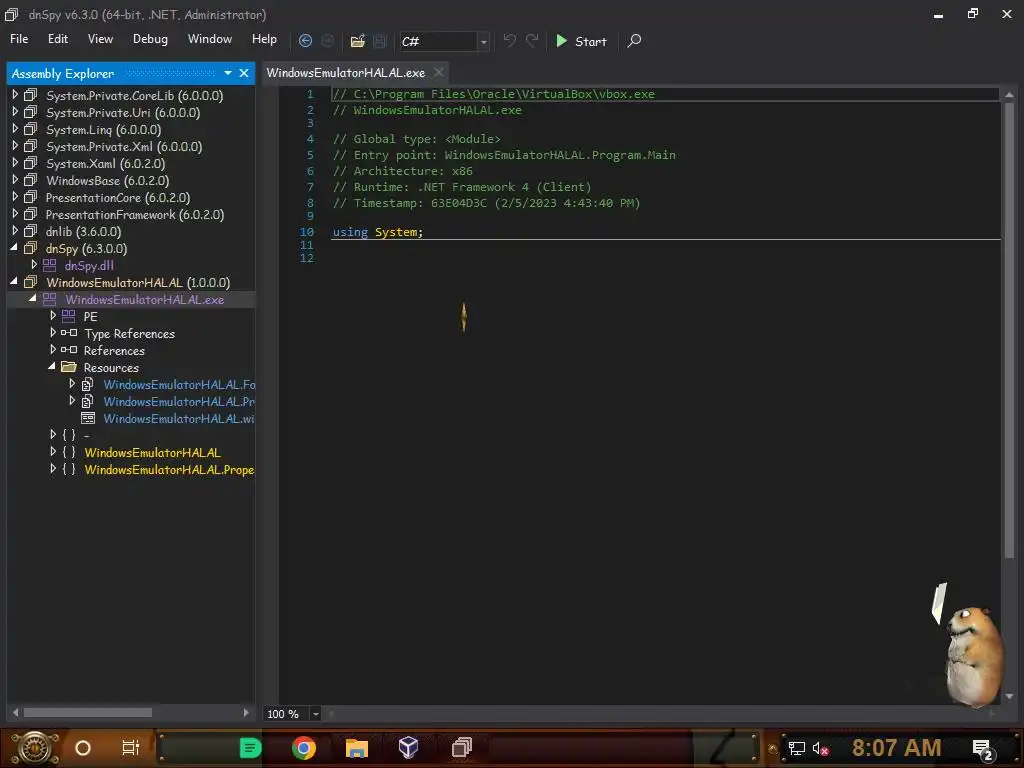
Task: Open the Debug menu
Action: click(x=150, y=39)
